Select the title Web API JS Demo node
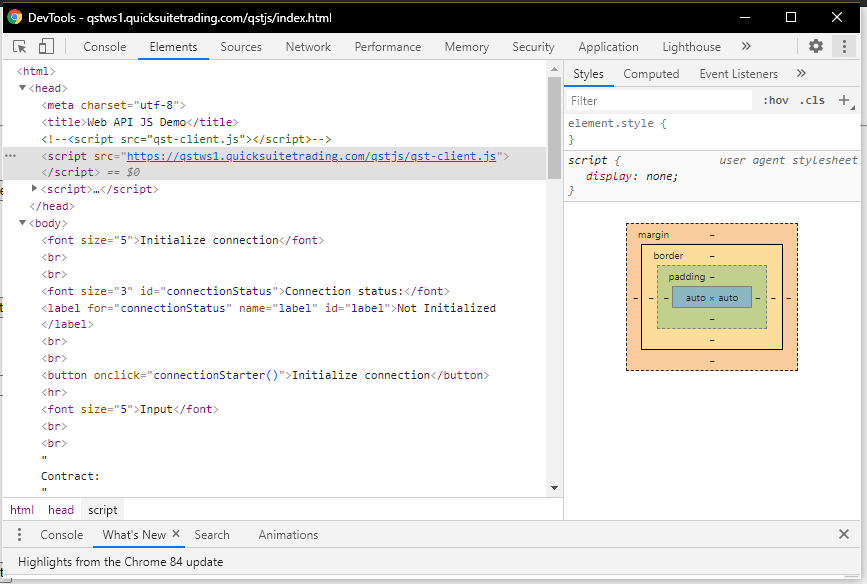This screenshot has height=584, width=867. click(x=139, y=122)
